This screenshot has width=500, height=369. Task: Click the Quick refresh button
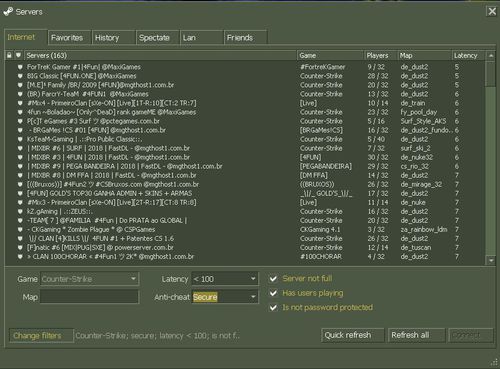click(x=353, y=335)
